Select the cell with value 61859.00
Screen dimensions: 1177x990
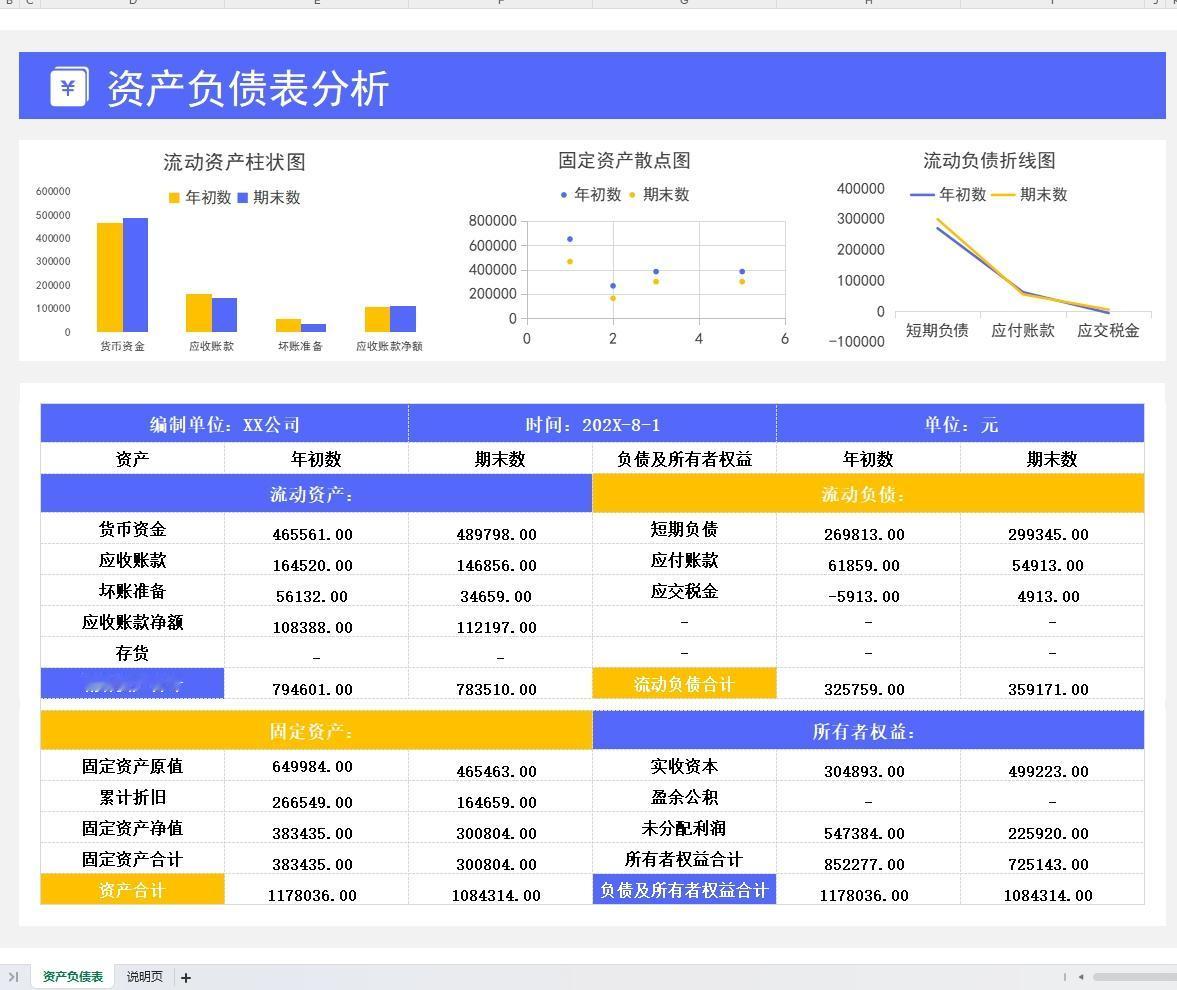pyautogui.click(x=868, y=560)
